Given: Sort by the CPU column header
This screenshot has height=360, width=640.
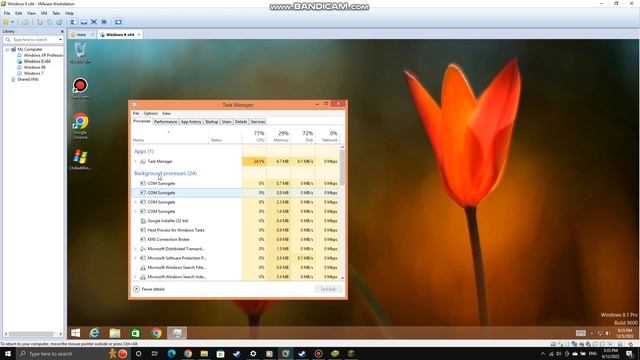Looking at the screenshot, I should [255, 136].
